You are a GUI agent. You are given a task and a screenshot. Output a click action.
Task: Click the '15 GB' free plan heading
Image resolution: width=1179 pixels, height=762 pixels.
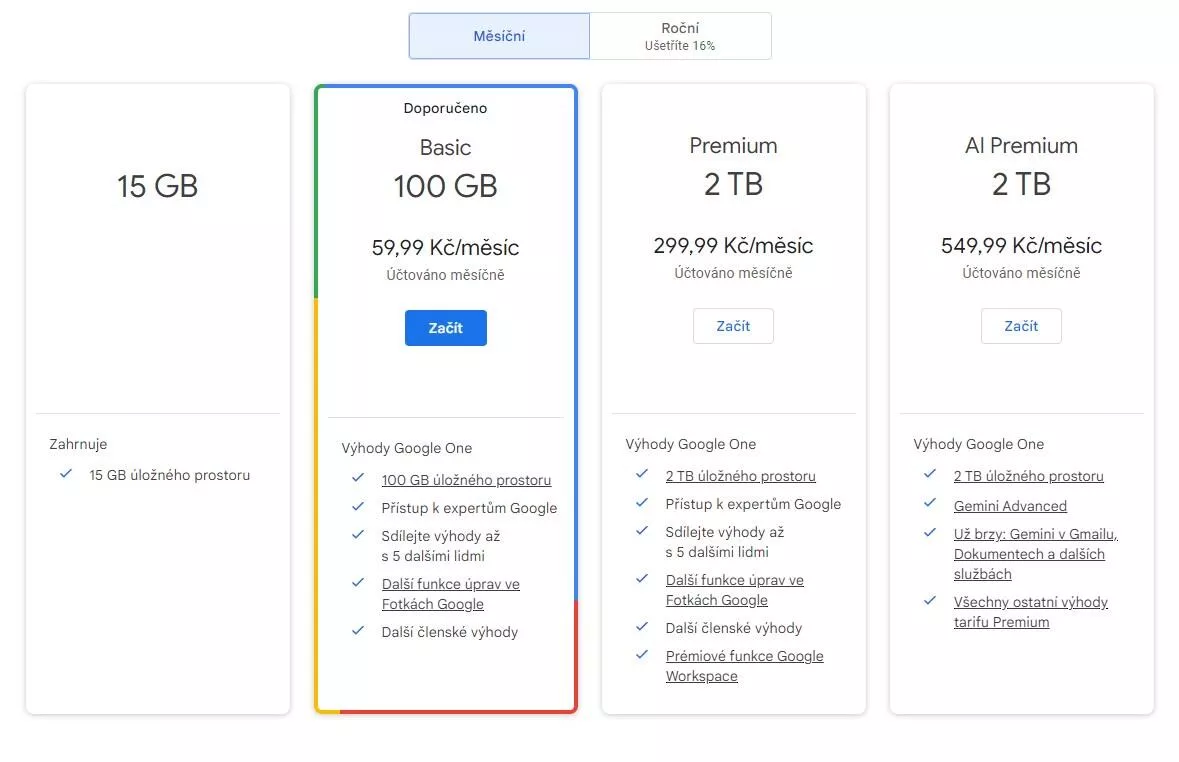(157, 187)
